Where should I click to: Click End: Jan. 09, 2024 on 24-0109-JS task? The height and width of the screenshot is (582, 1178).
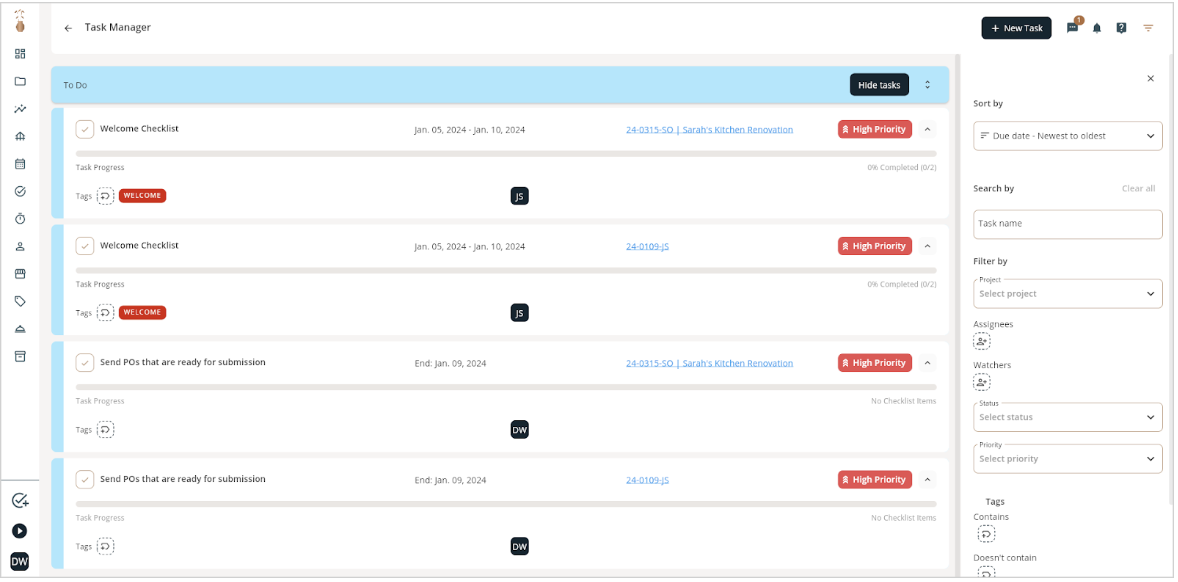point(450,480)
